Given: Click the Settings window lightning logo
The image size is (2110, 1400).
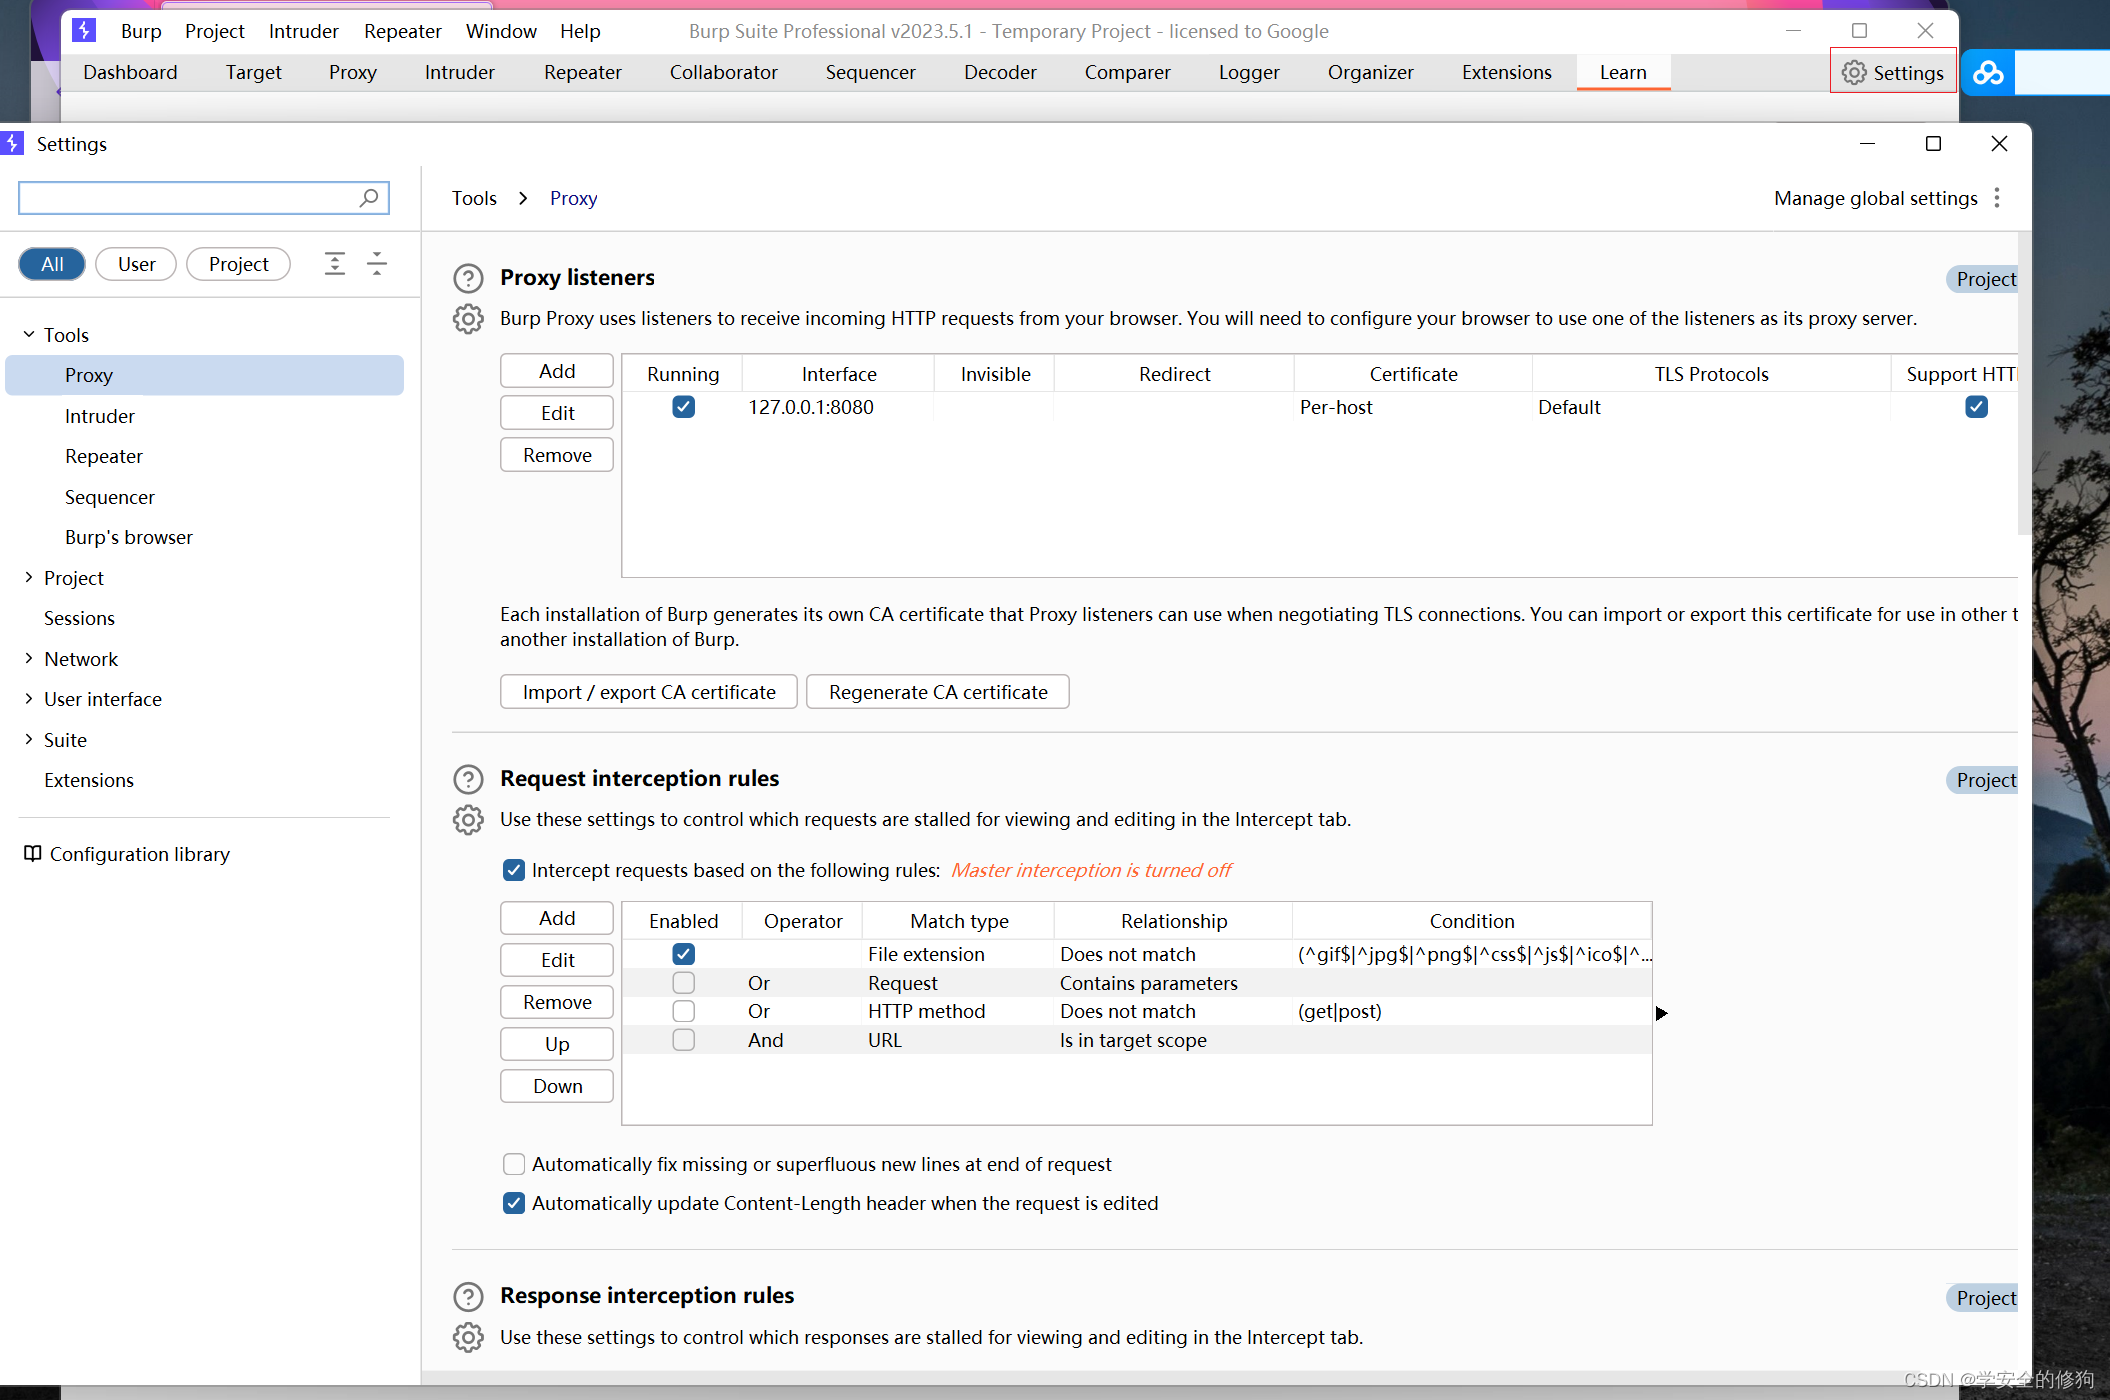Looking at the screenshot, I should (12, 144).
